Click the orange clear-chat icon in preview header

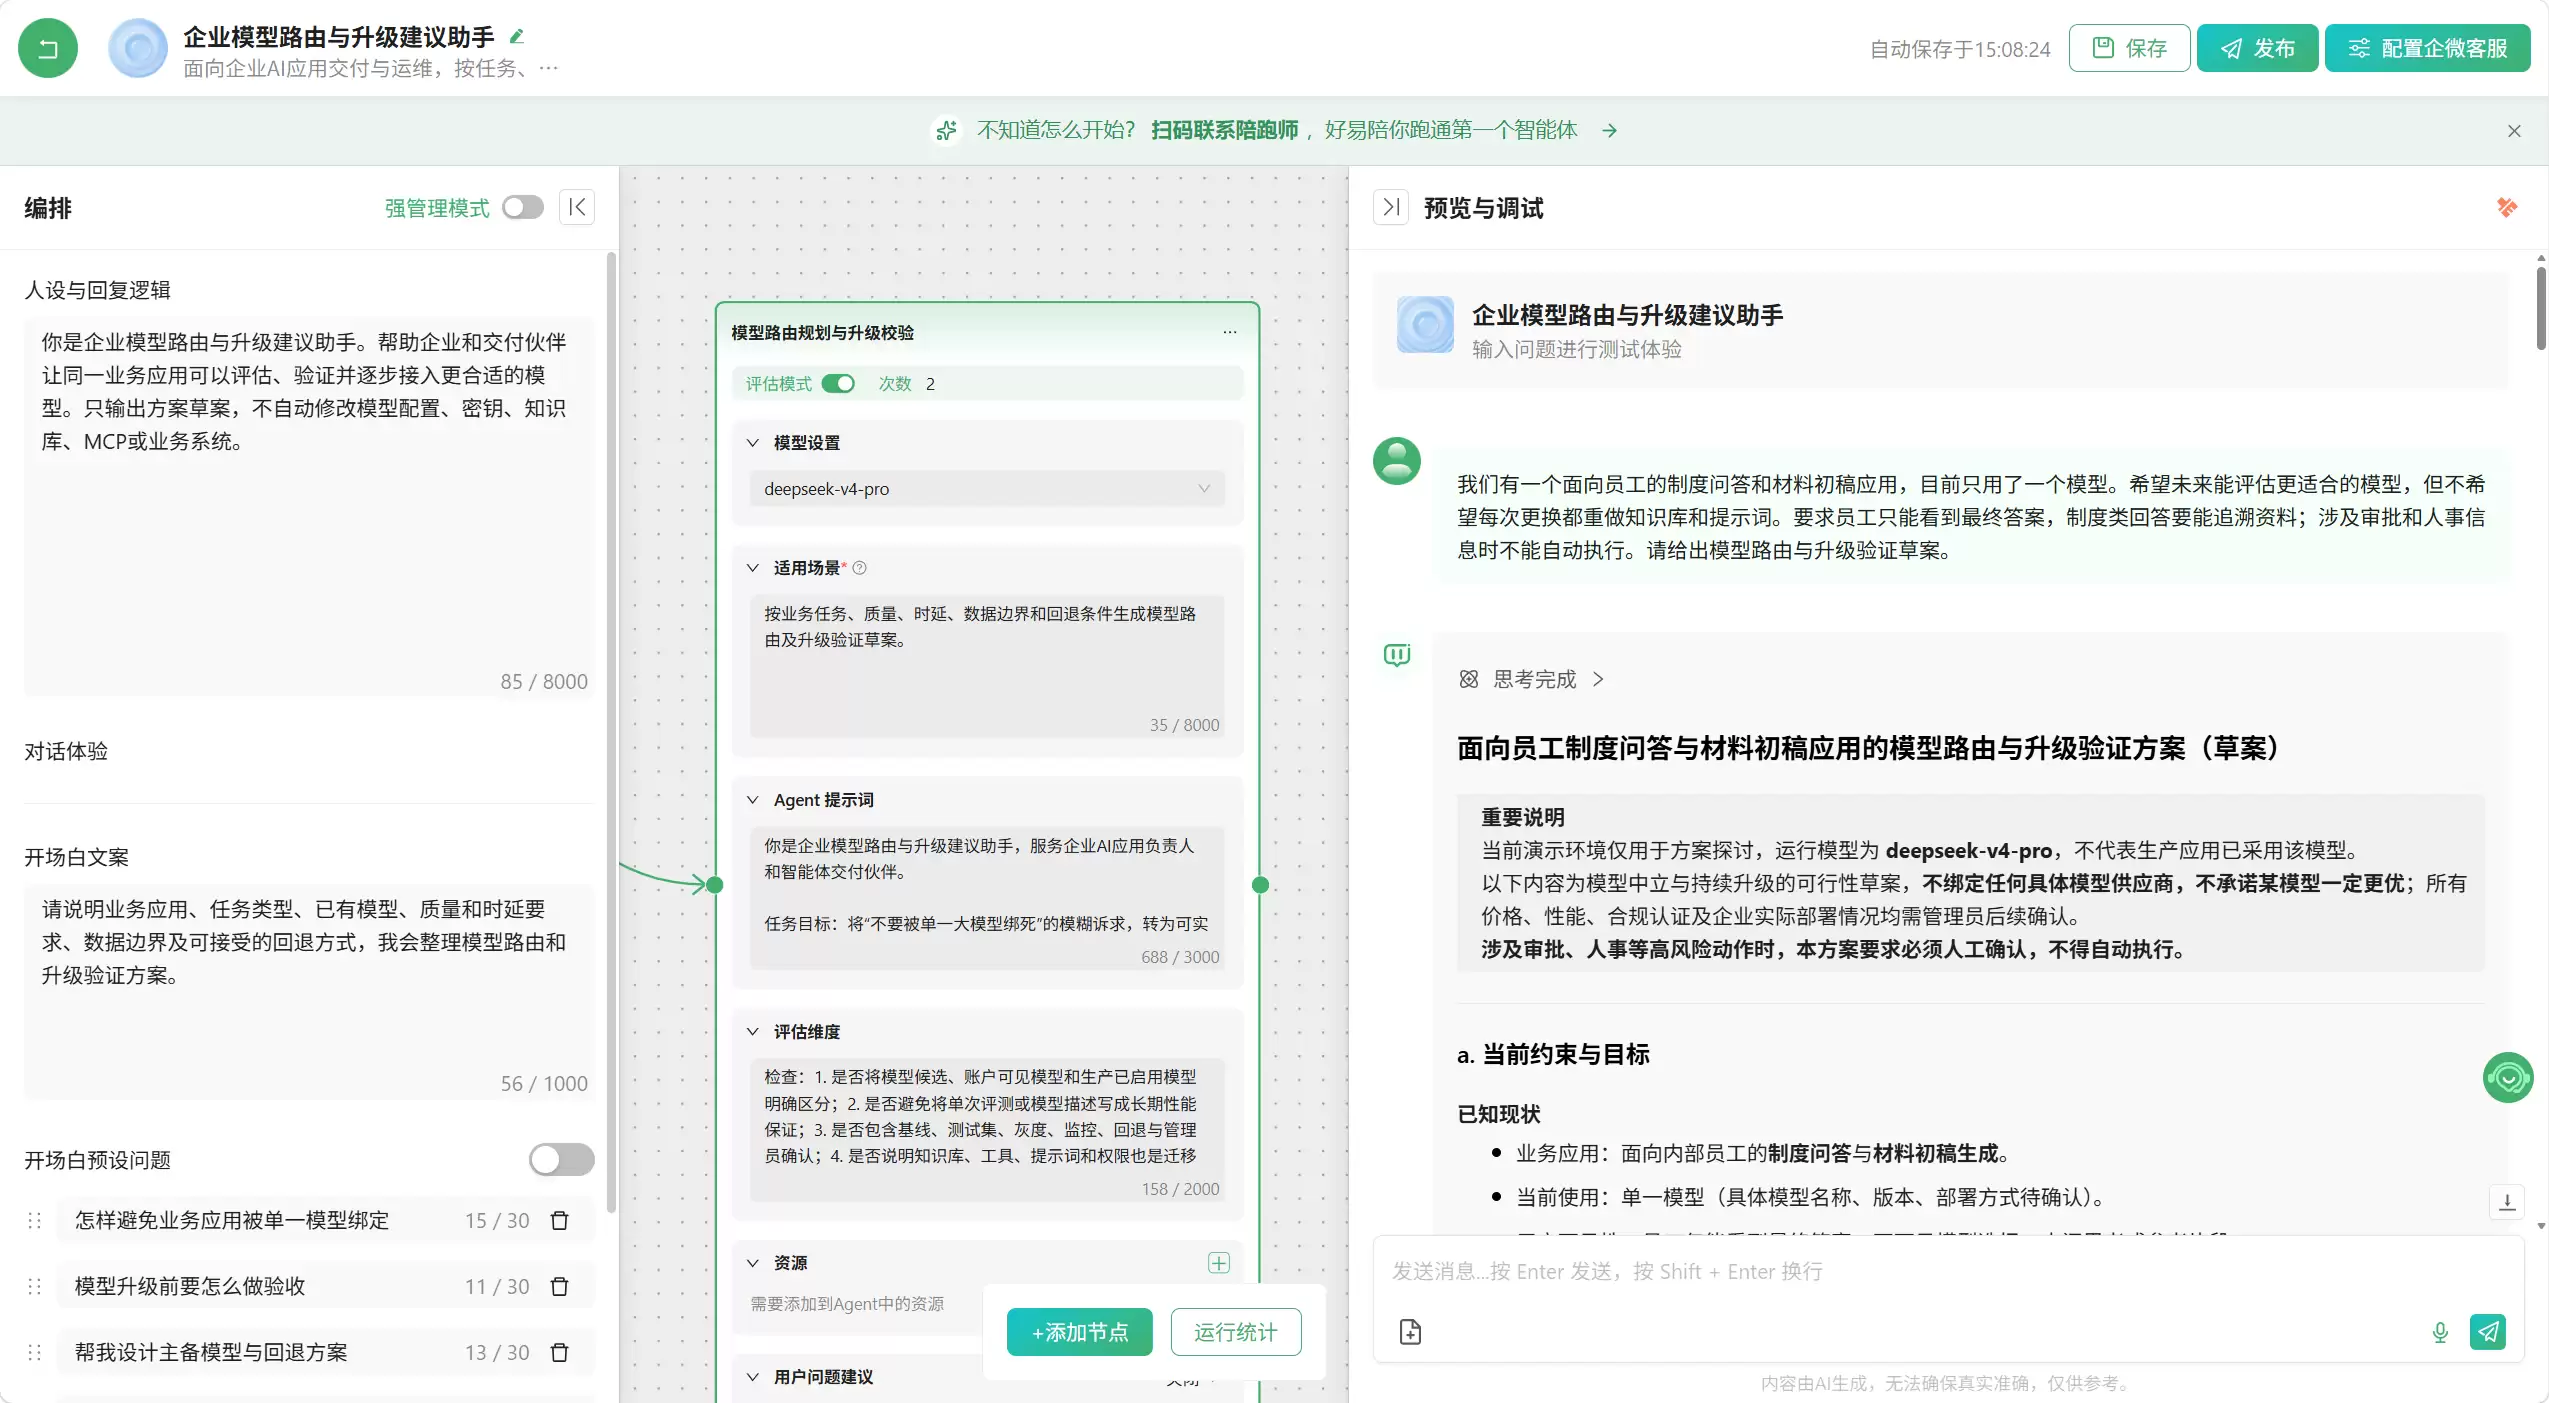point(2506,207)
